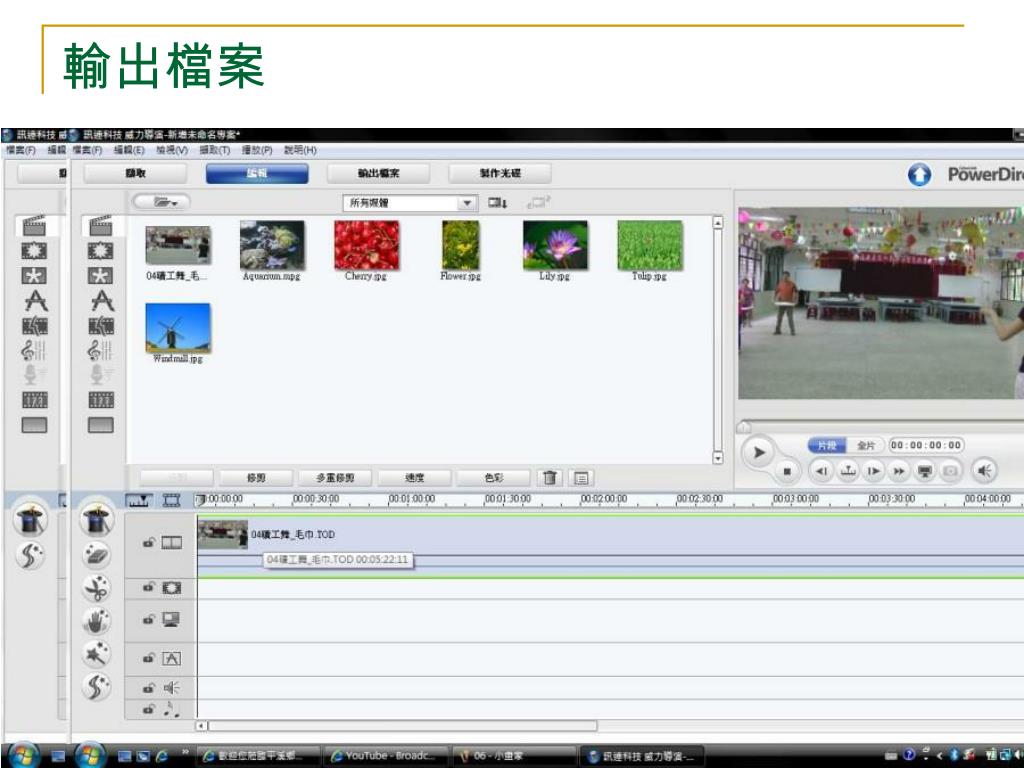Toggle lock on the PiP track
This screenshot has height=768, width=1024.
point(148,619)
